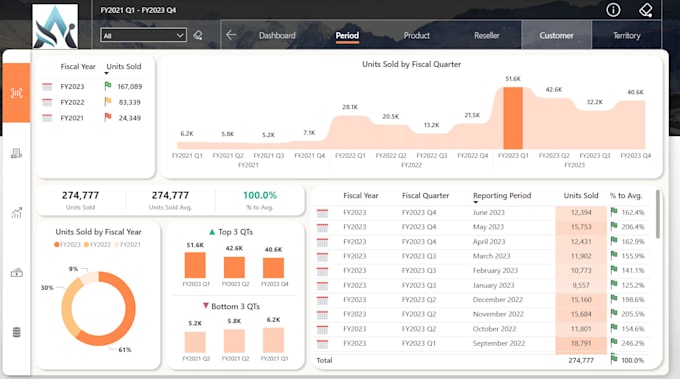
Task: Select the orange barcode sidebar icon
Action: (16, 93)
